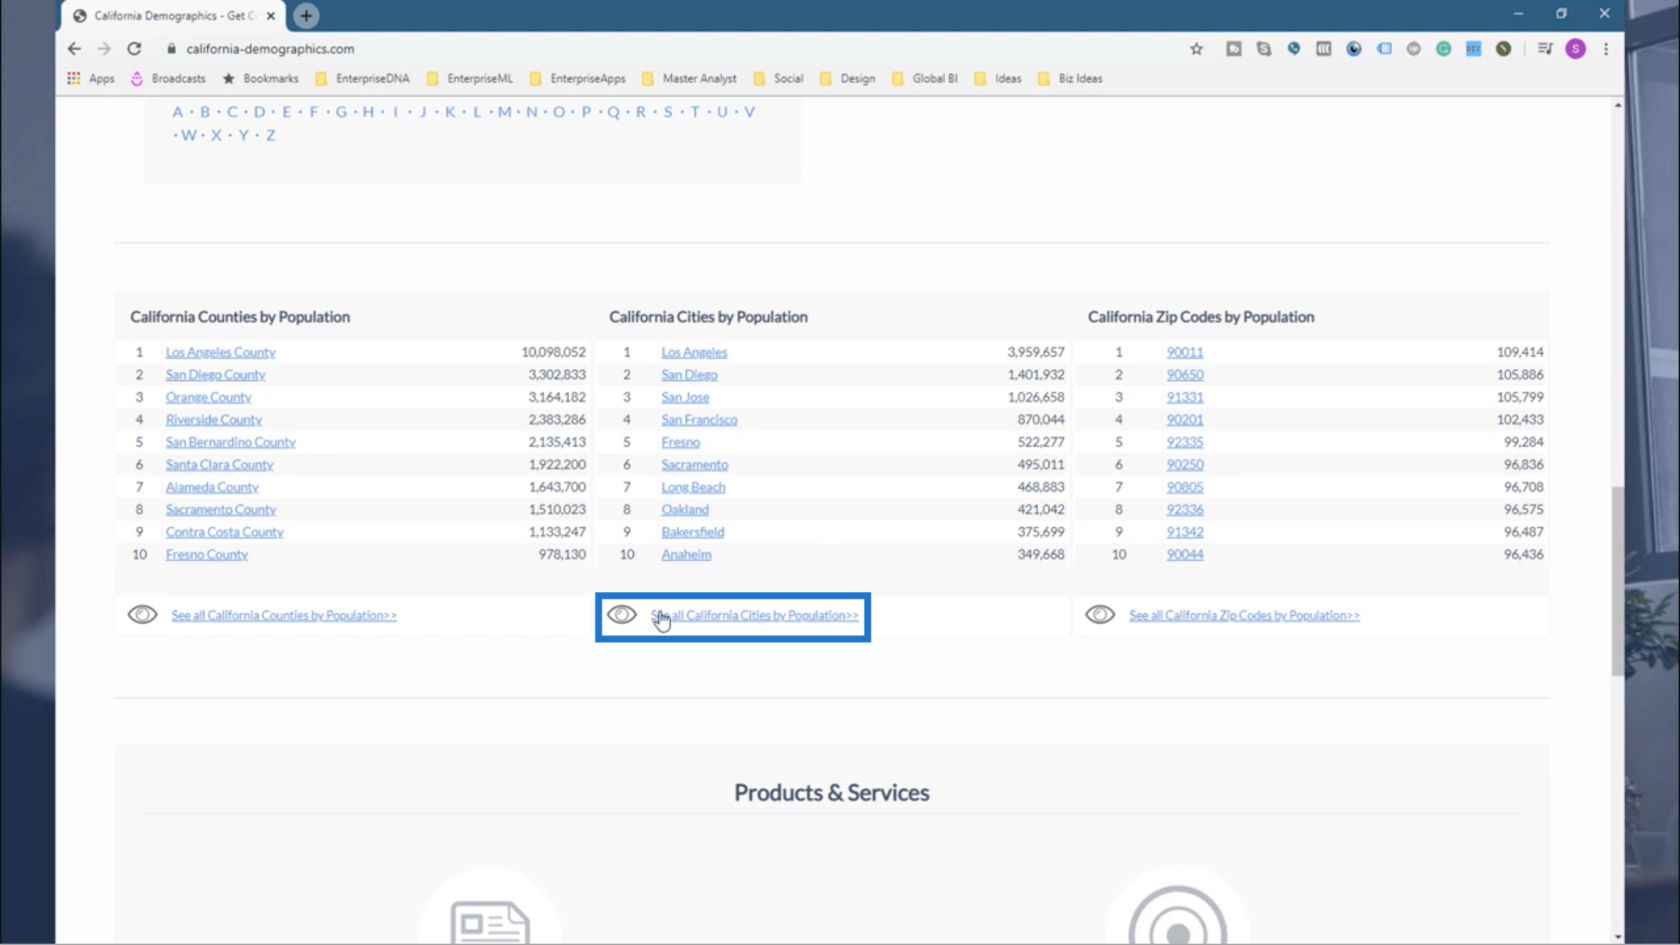Open zip code 91331 link
Viewport: 1680px width, 945px height.
click(1184, 397)
